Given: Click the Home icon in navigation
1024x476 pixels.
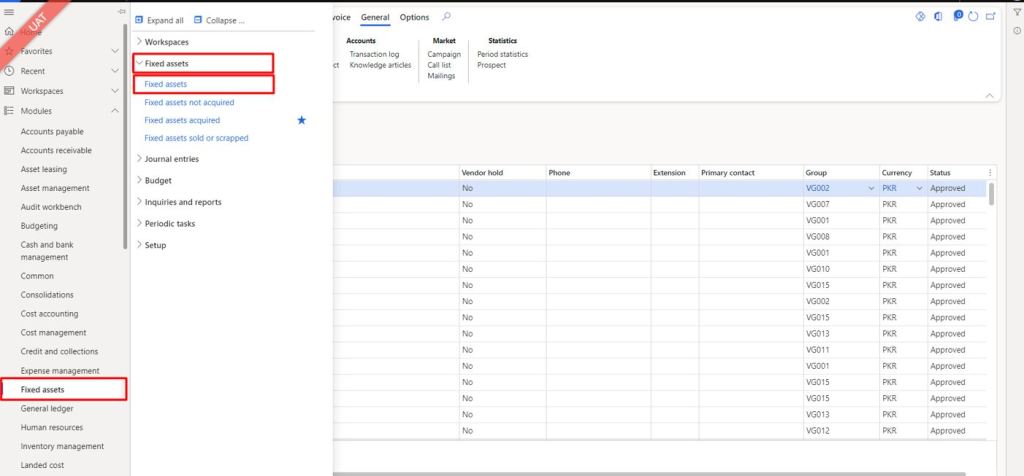Looking at the screenshot, I should [x=9, y=32].
